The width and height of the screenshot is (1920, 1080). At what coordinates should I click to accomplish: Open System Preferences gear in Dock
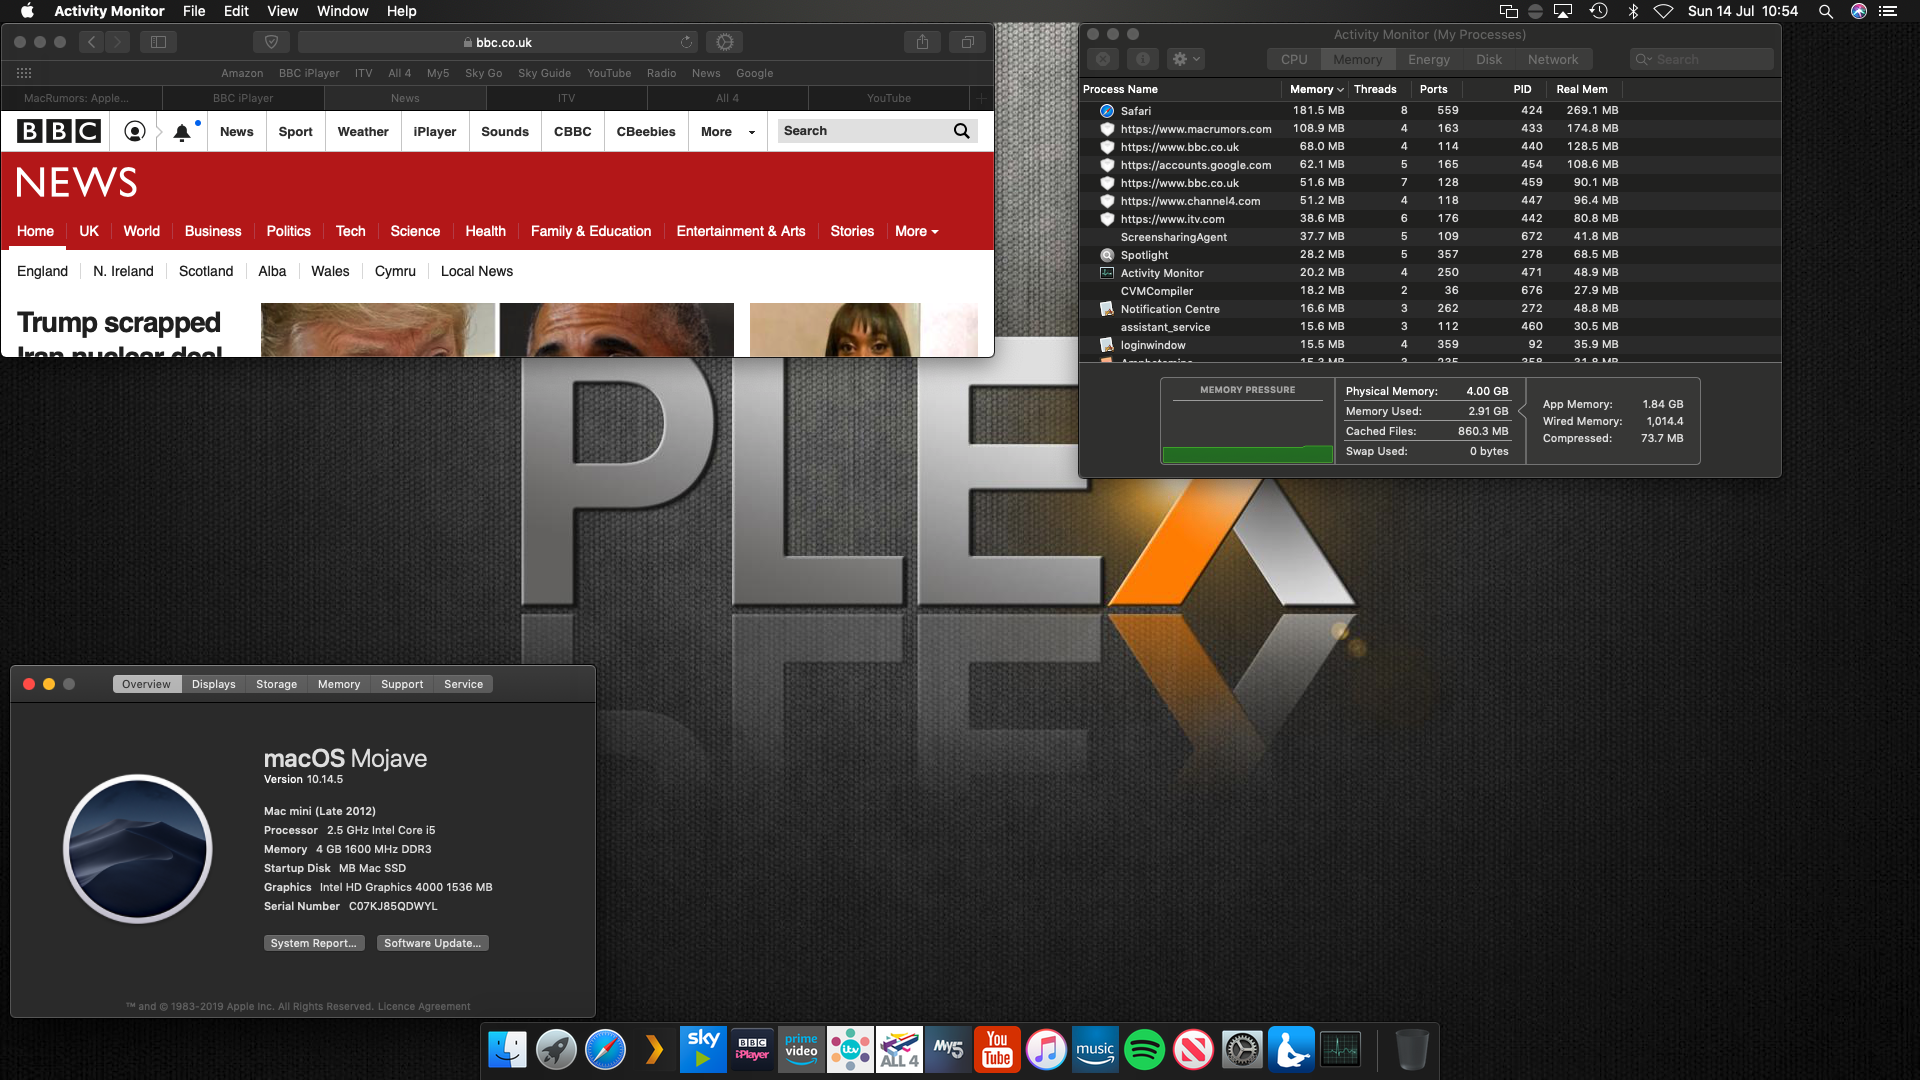[1242, 1049]
